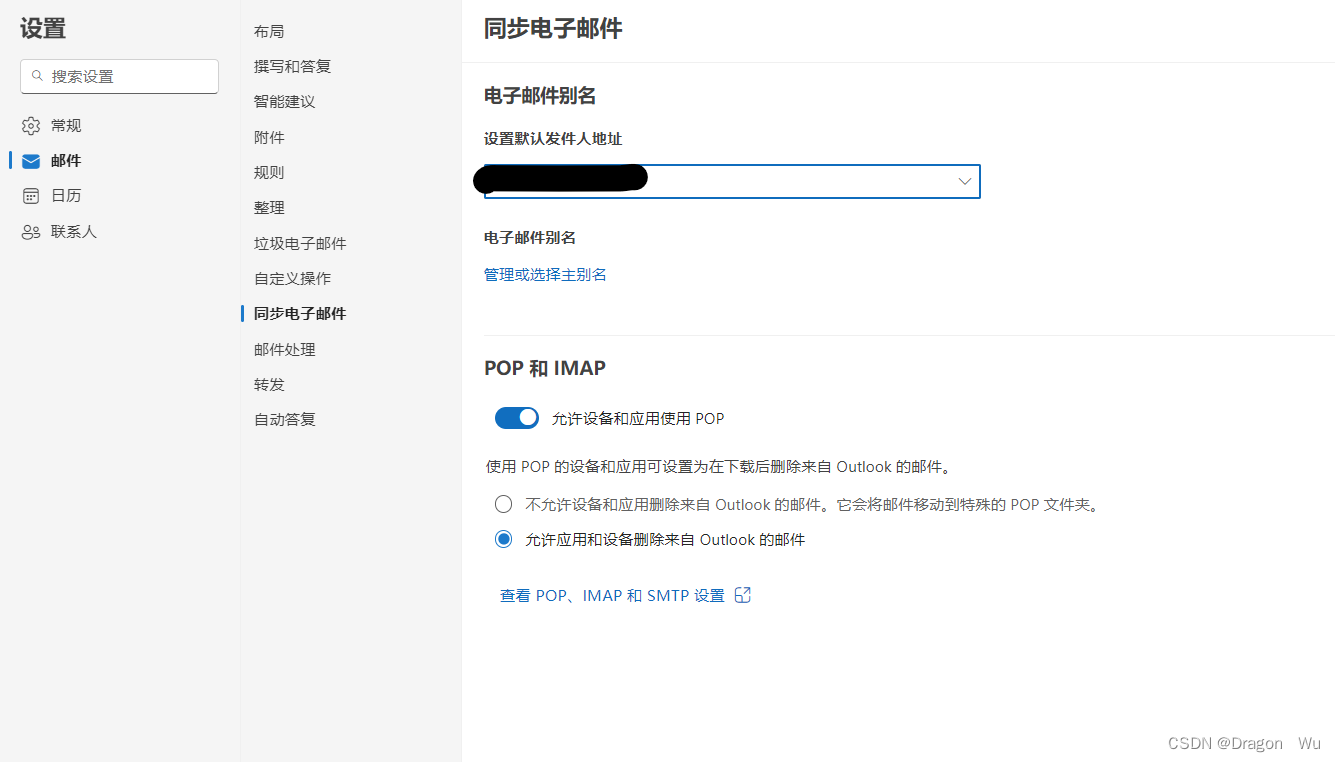Click the 设置 panel title

[x=43, y=29]
